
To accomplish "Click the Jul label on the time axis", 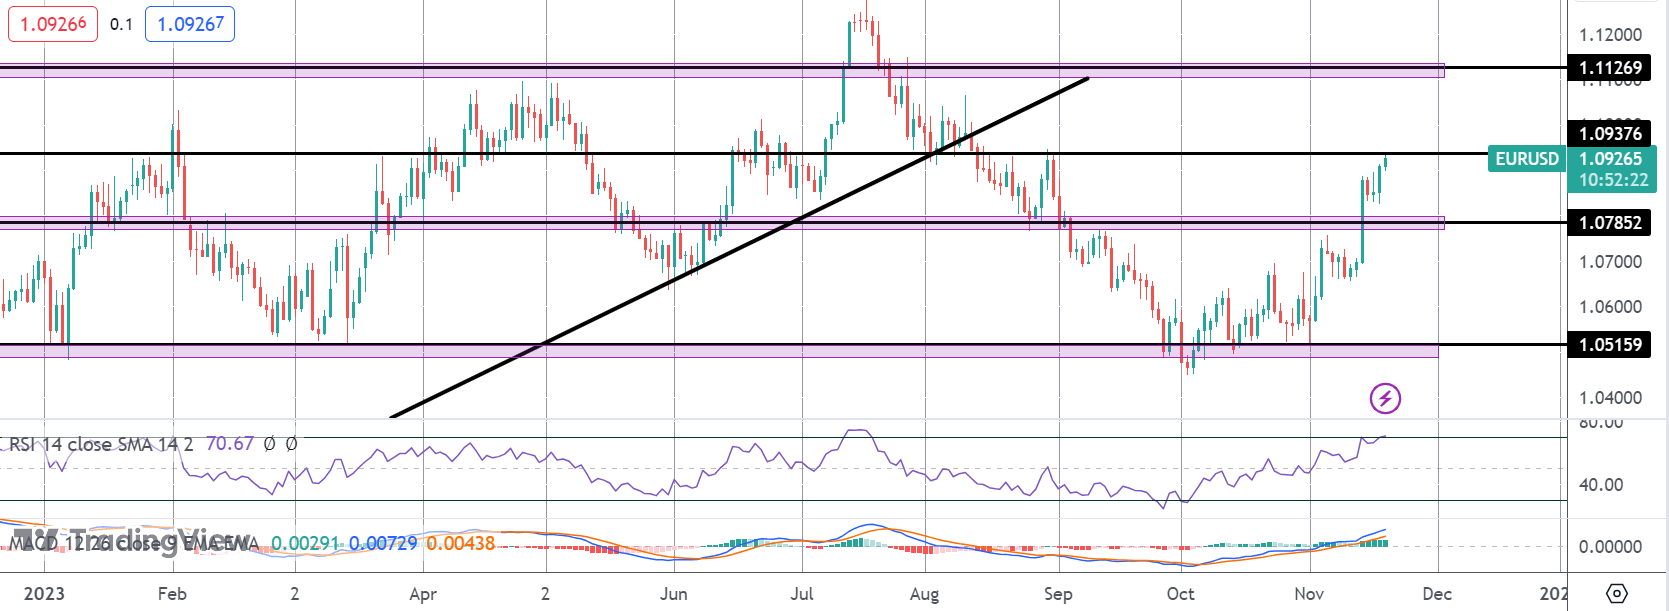I will click(801, 594).
